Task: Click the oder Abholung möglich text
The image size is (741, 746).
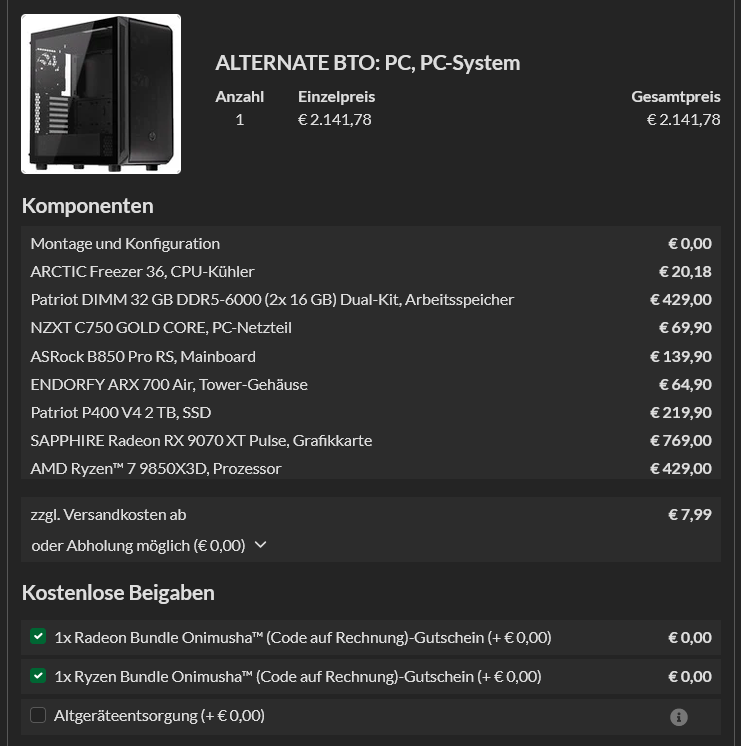Action: 138,545
